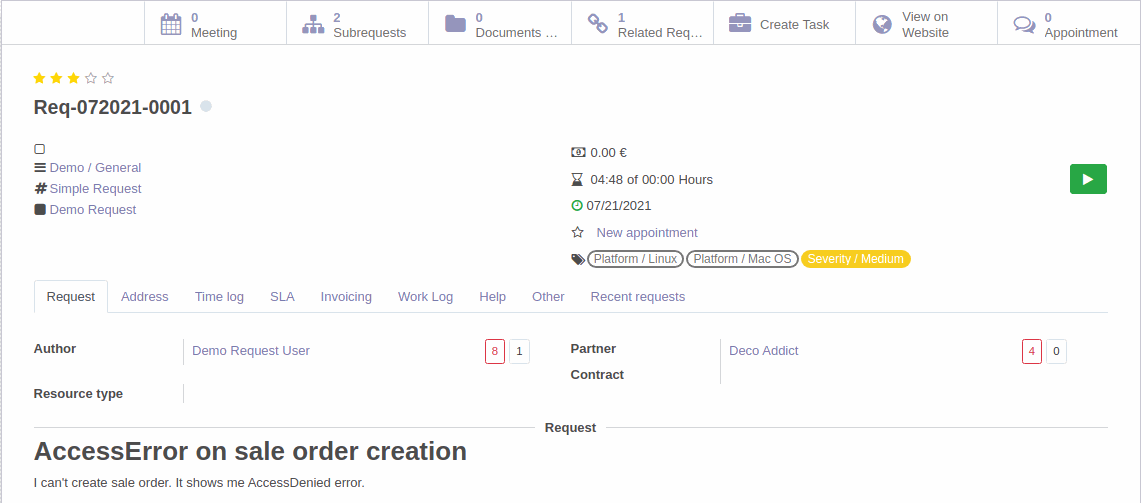The height and width of the screenshot is (503, 1141).
Task: Click the AccessError on sale order creation heading
Action: 250,451
